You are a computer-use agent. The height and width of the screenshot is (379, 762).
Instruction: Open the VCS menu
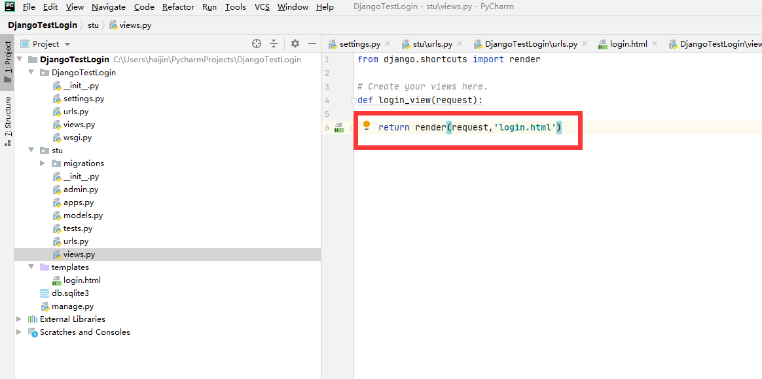pyautogui.click(x=262, y=7)
